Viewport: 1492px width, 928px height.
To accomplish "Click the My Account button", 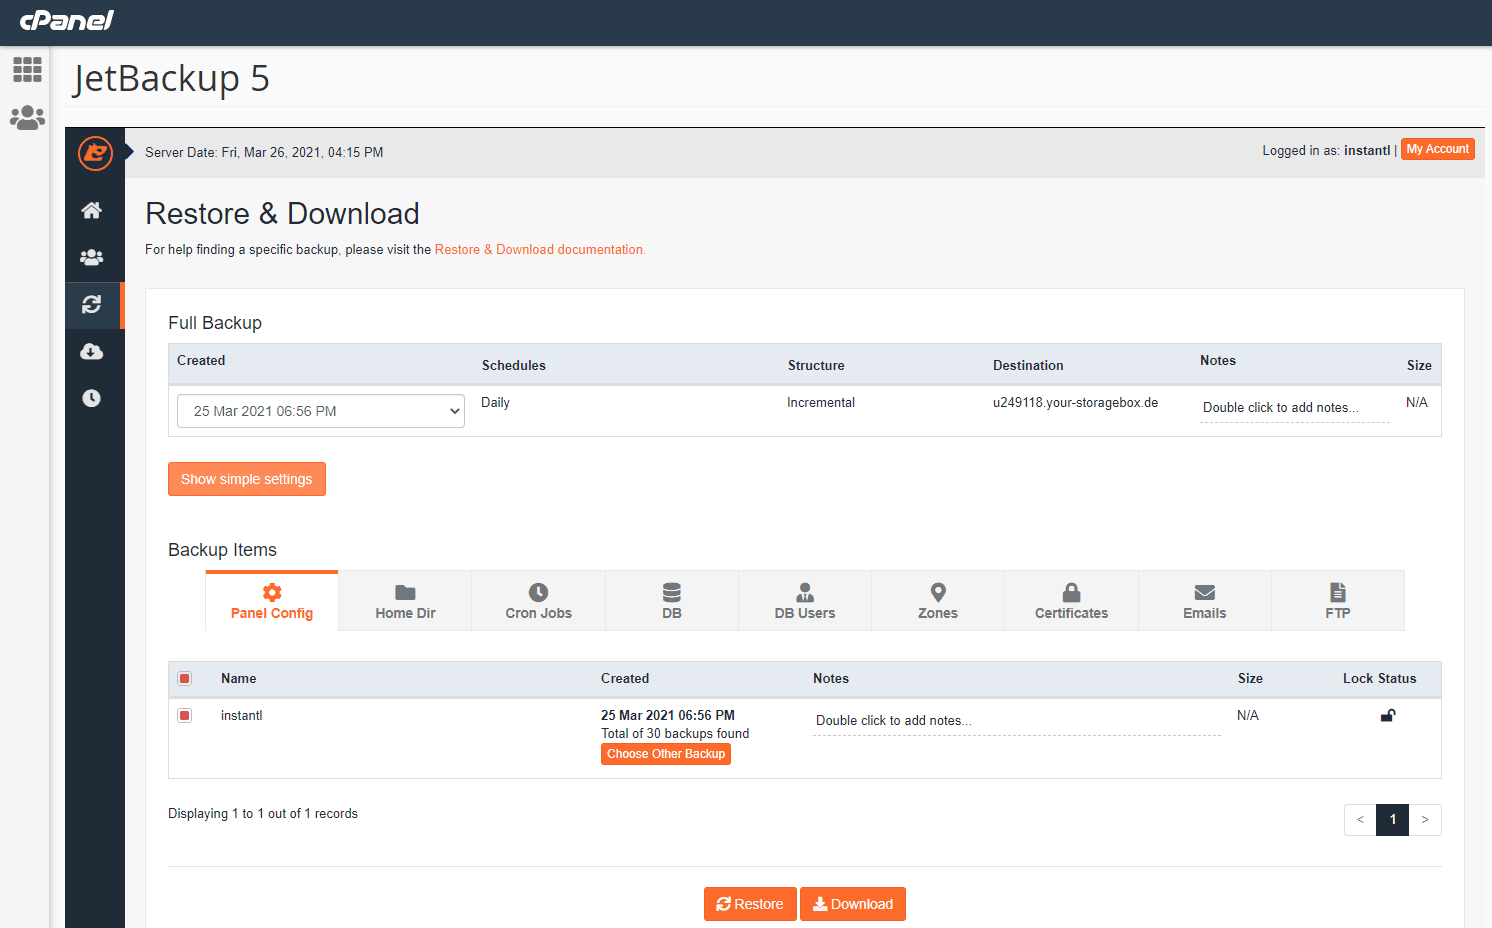I will tap(1438, 149).
